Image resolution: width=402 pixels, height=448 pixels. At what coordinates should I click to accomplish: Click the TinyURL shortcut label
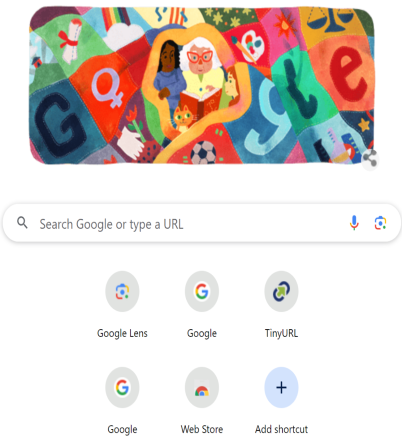point(281,333)
